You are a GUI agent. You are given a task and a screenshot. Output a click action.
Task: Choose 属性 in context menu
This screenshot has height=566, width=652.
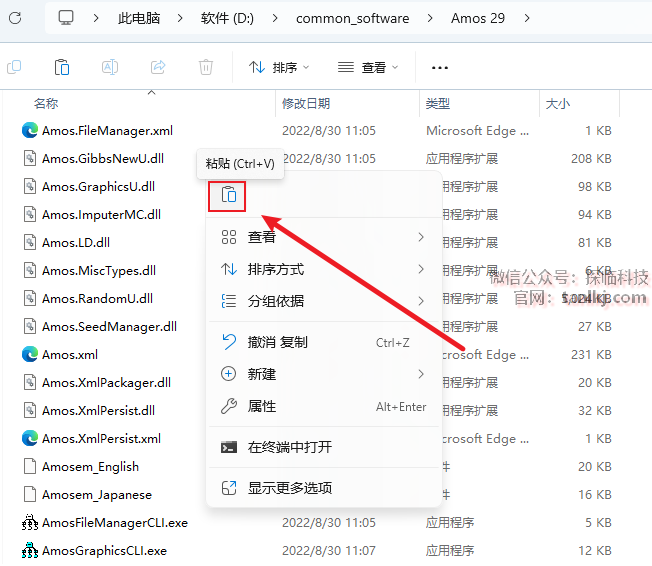[x=324, y=406]
